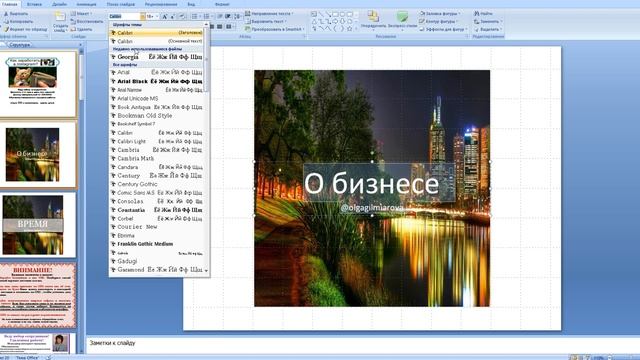Select the Rectangle shape in gallery
The height and width of the screenshot is (360, 640).
point(335,14)
